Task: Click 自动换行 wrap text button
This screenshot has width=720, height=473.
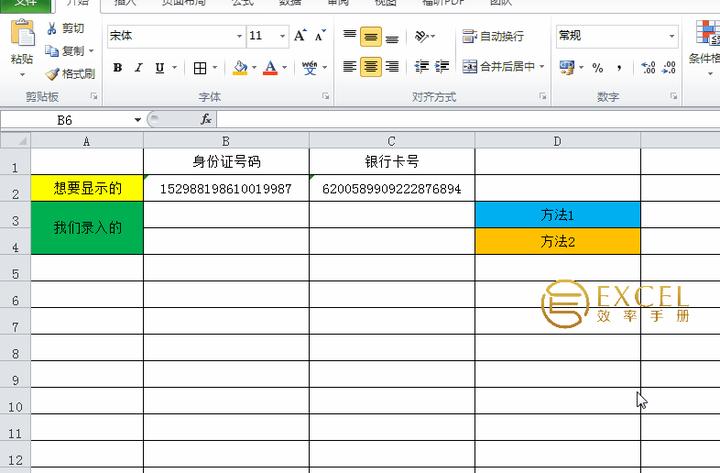Action: coord(493,36)
